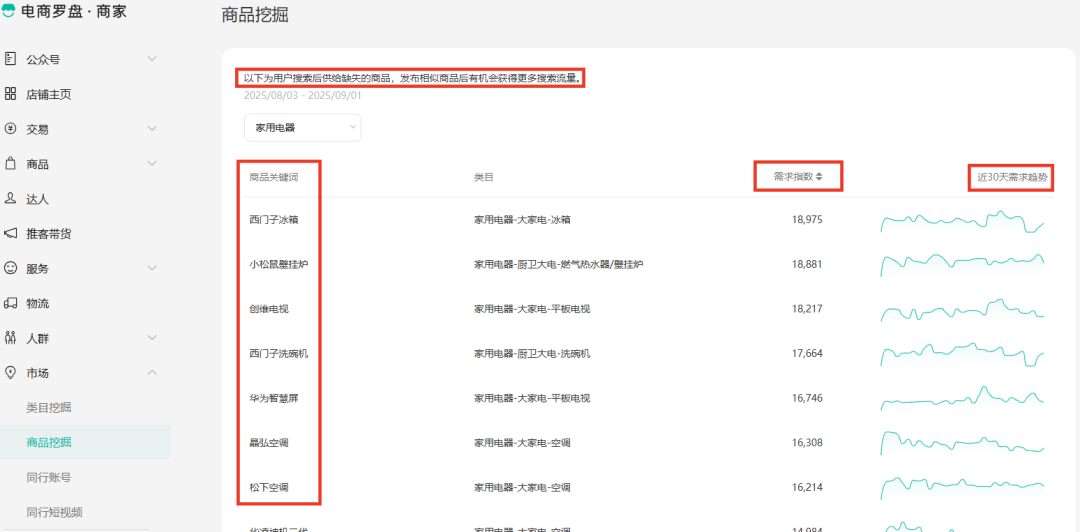1080x532 pixels.
Task: Click the 电商罗盘 logo icon
Action: (9, 12)
